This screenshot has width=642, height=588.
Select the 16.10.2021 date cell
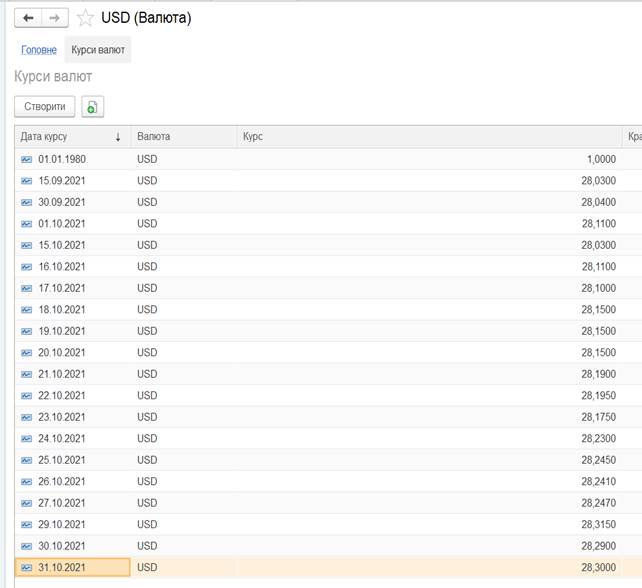pyautogui.click(x=62, y=267)
